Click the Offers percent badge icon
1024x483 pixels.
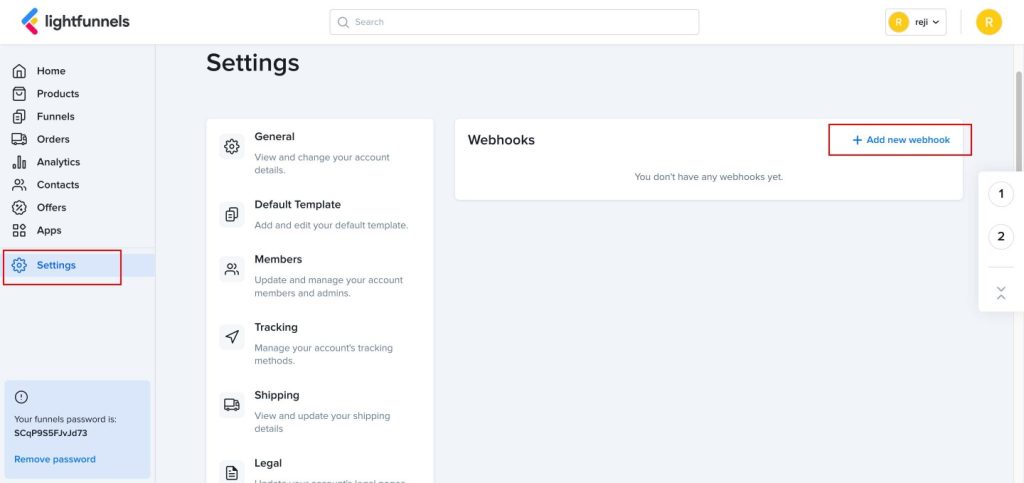point(20,208)
